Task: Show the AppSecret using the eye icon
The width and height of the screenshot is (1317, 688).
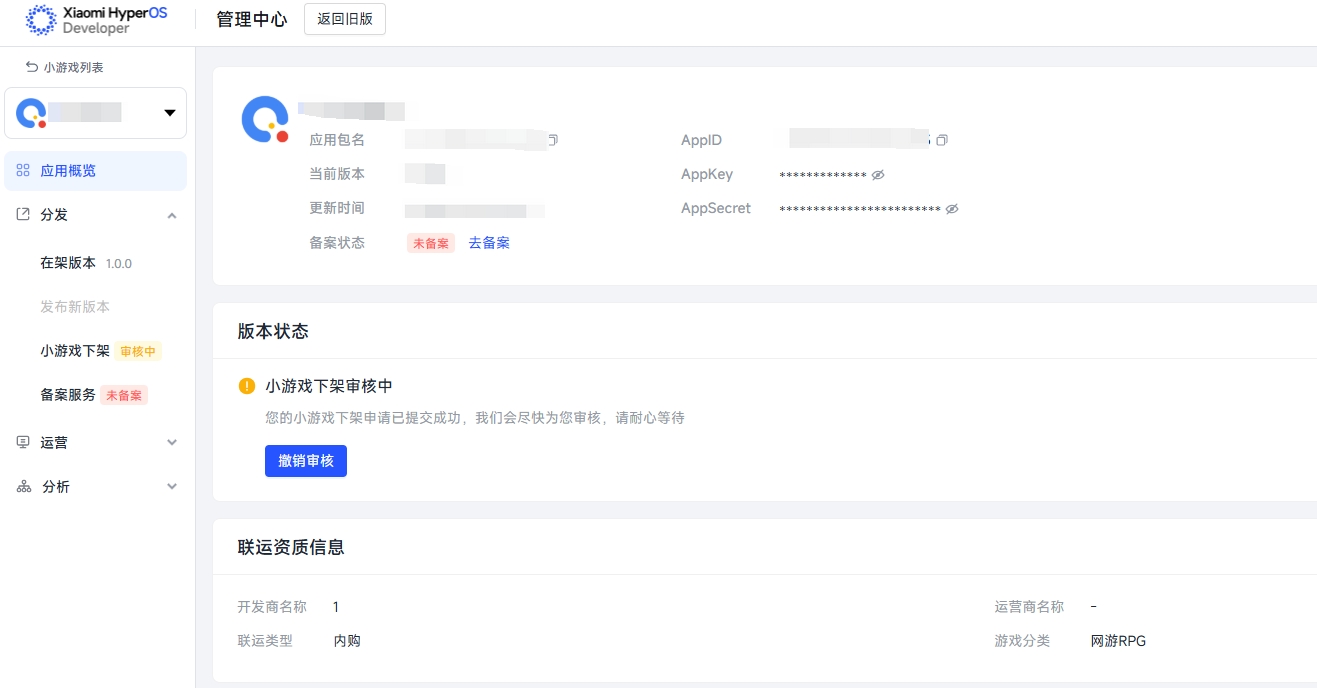Action: [952, 209]
